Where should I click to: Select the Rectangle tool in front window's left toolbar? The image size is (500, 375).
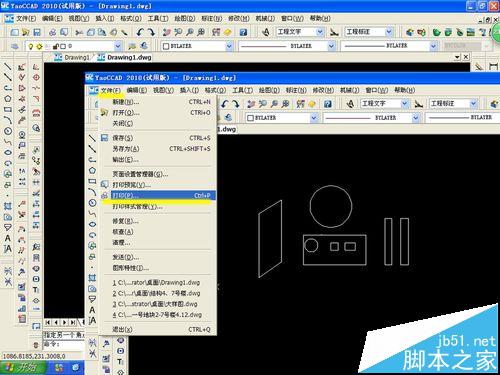tap(92, 181)
